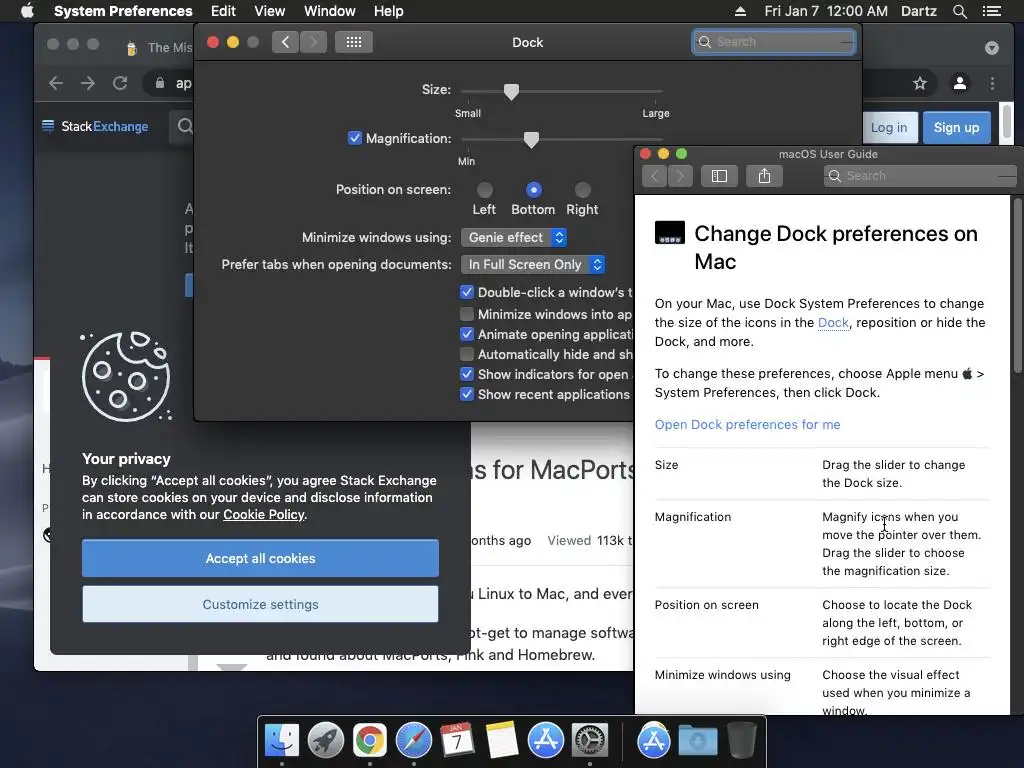
Task: Open Finder from the Dock
Action: click(282, 741)
